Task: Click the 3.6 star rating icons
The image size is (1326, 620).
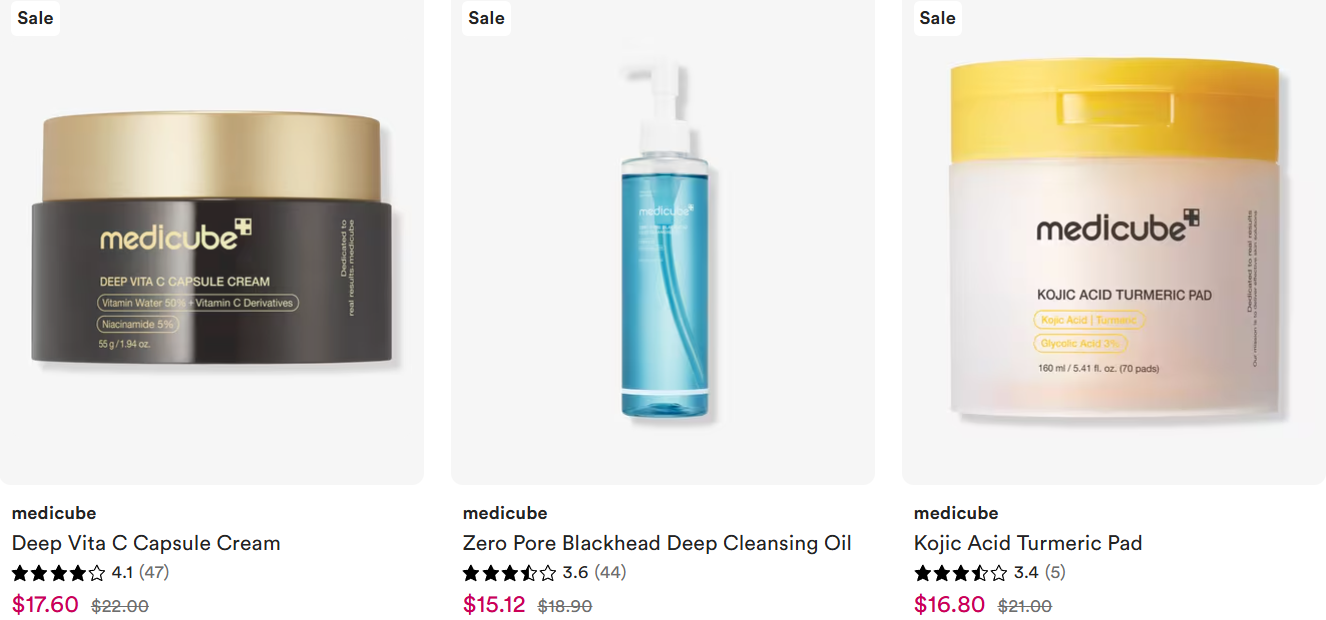Action: point(509,573)
